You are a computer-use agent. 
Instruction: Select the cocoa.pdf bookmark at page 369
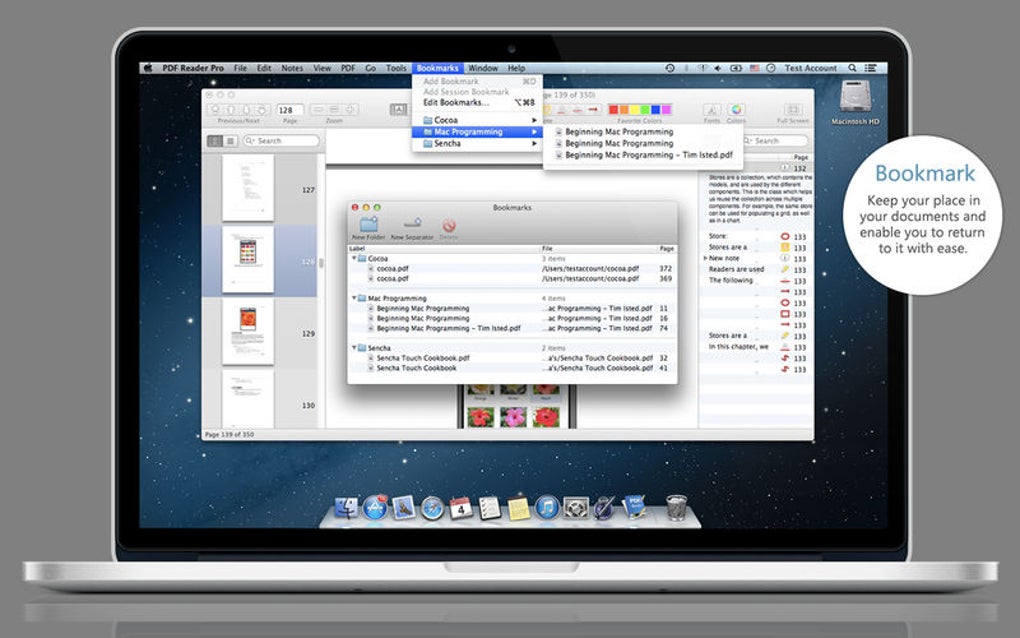tap(512, 278)
